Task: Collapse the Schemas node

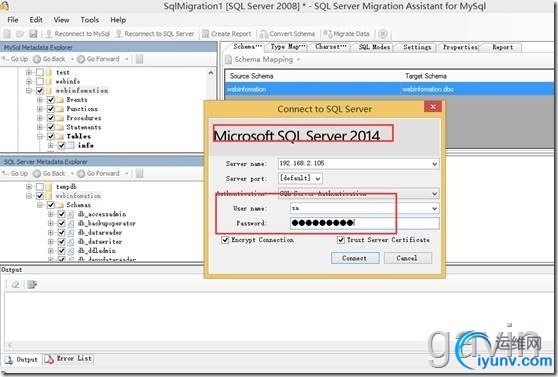Action: point(40,205)
